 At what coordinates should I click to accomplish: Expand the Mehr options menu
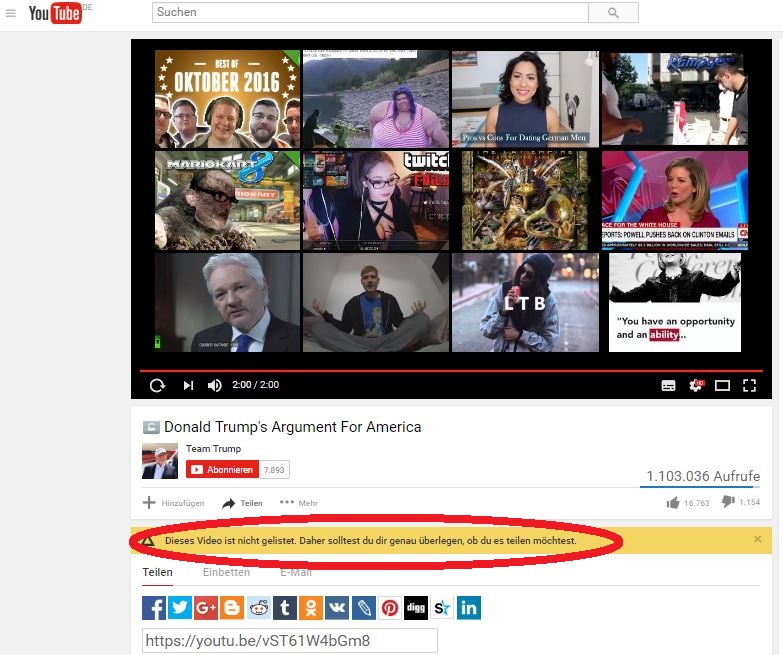(x=298, y=503)
